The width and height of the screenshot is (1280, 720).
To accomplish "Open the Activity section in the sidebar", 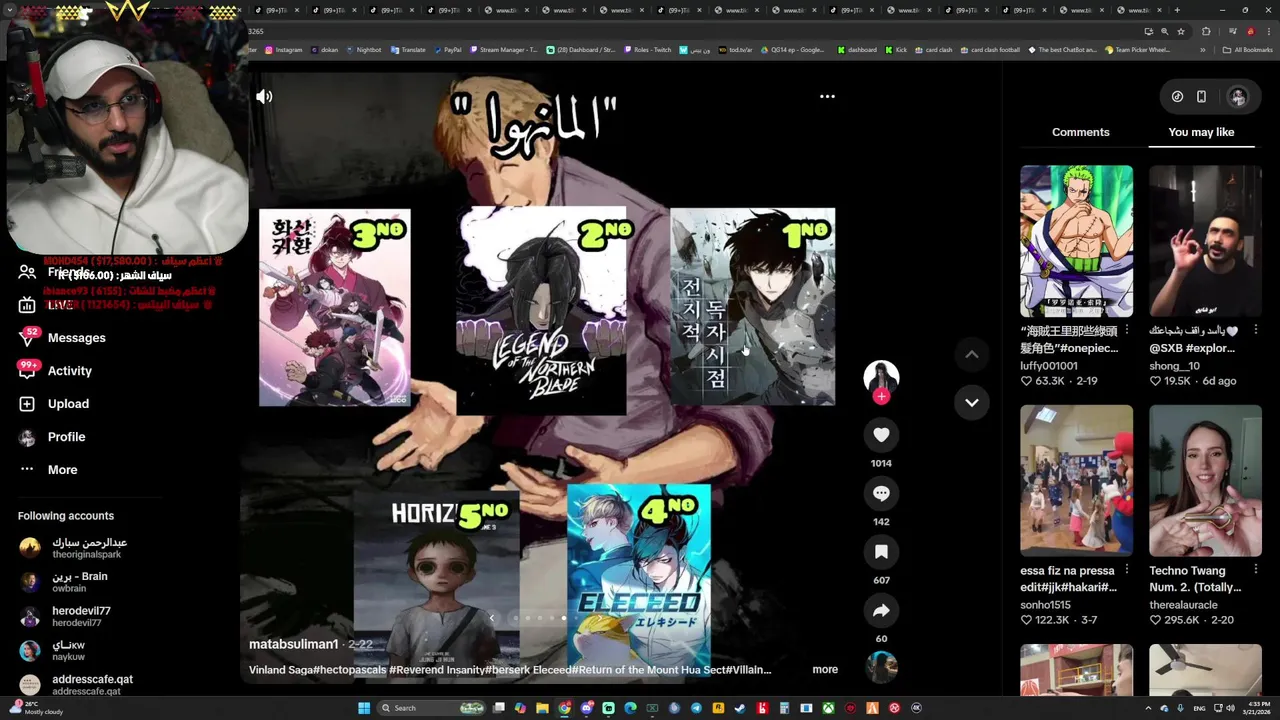I will (70, 371).
